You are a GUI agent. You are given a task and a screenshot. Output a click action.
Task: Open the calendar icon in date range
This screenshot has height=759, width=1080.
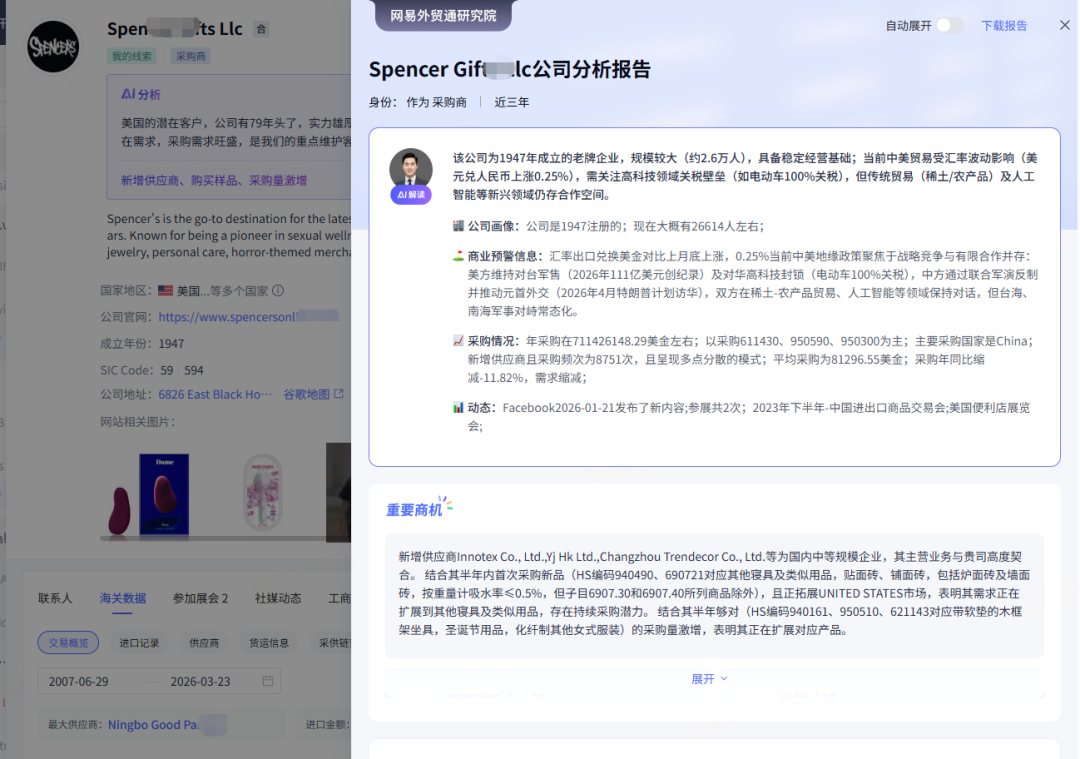click(268, 681)
